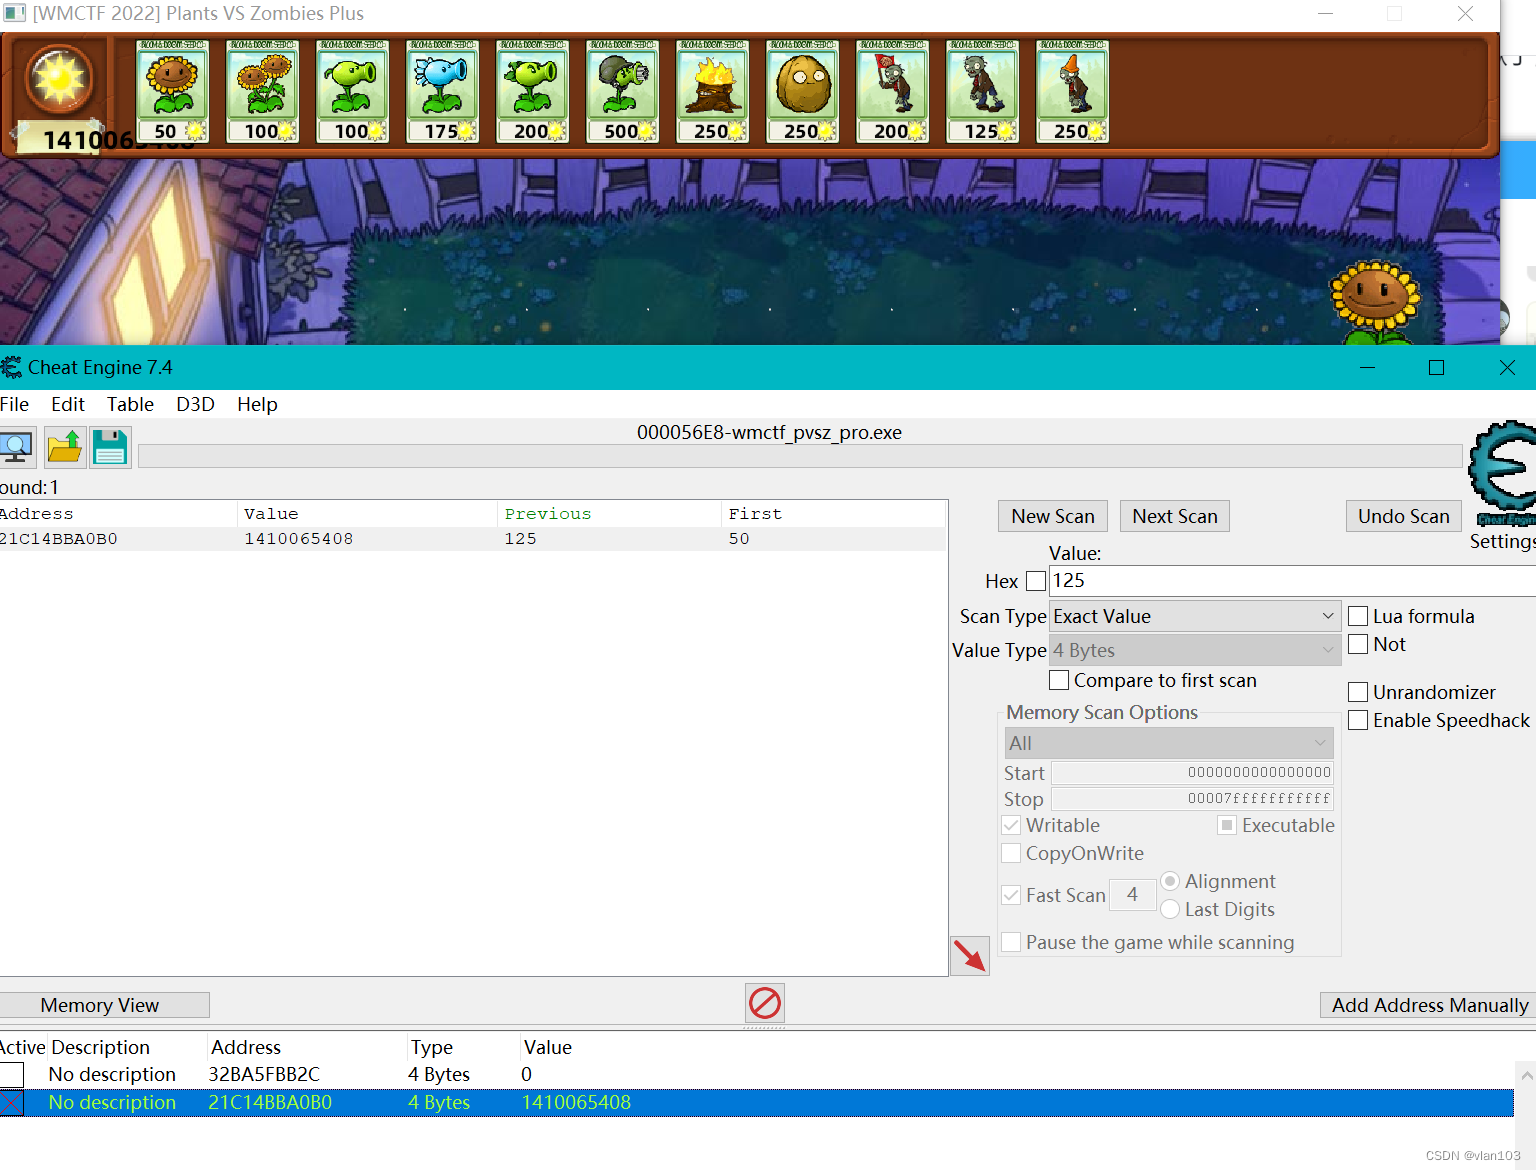Open the Edit menu
Viewport: 1536px width, 1170px height.
68,404
